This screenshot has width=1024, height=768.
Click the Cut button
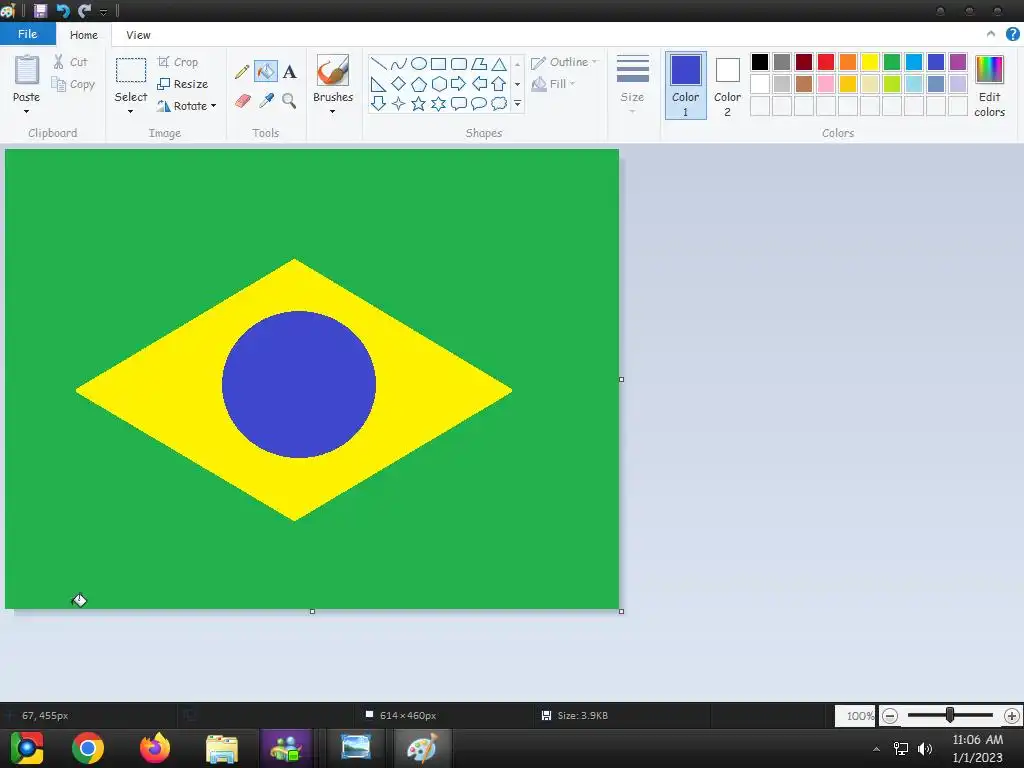point(70,62)
